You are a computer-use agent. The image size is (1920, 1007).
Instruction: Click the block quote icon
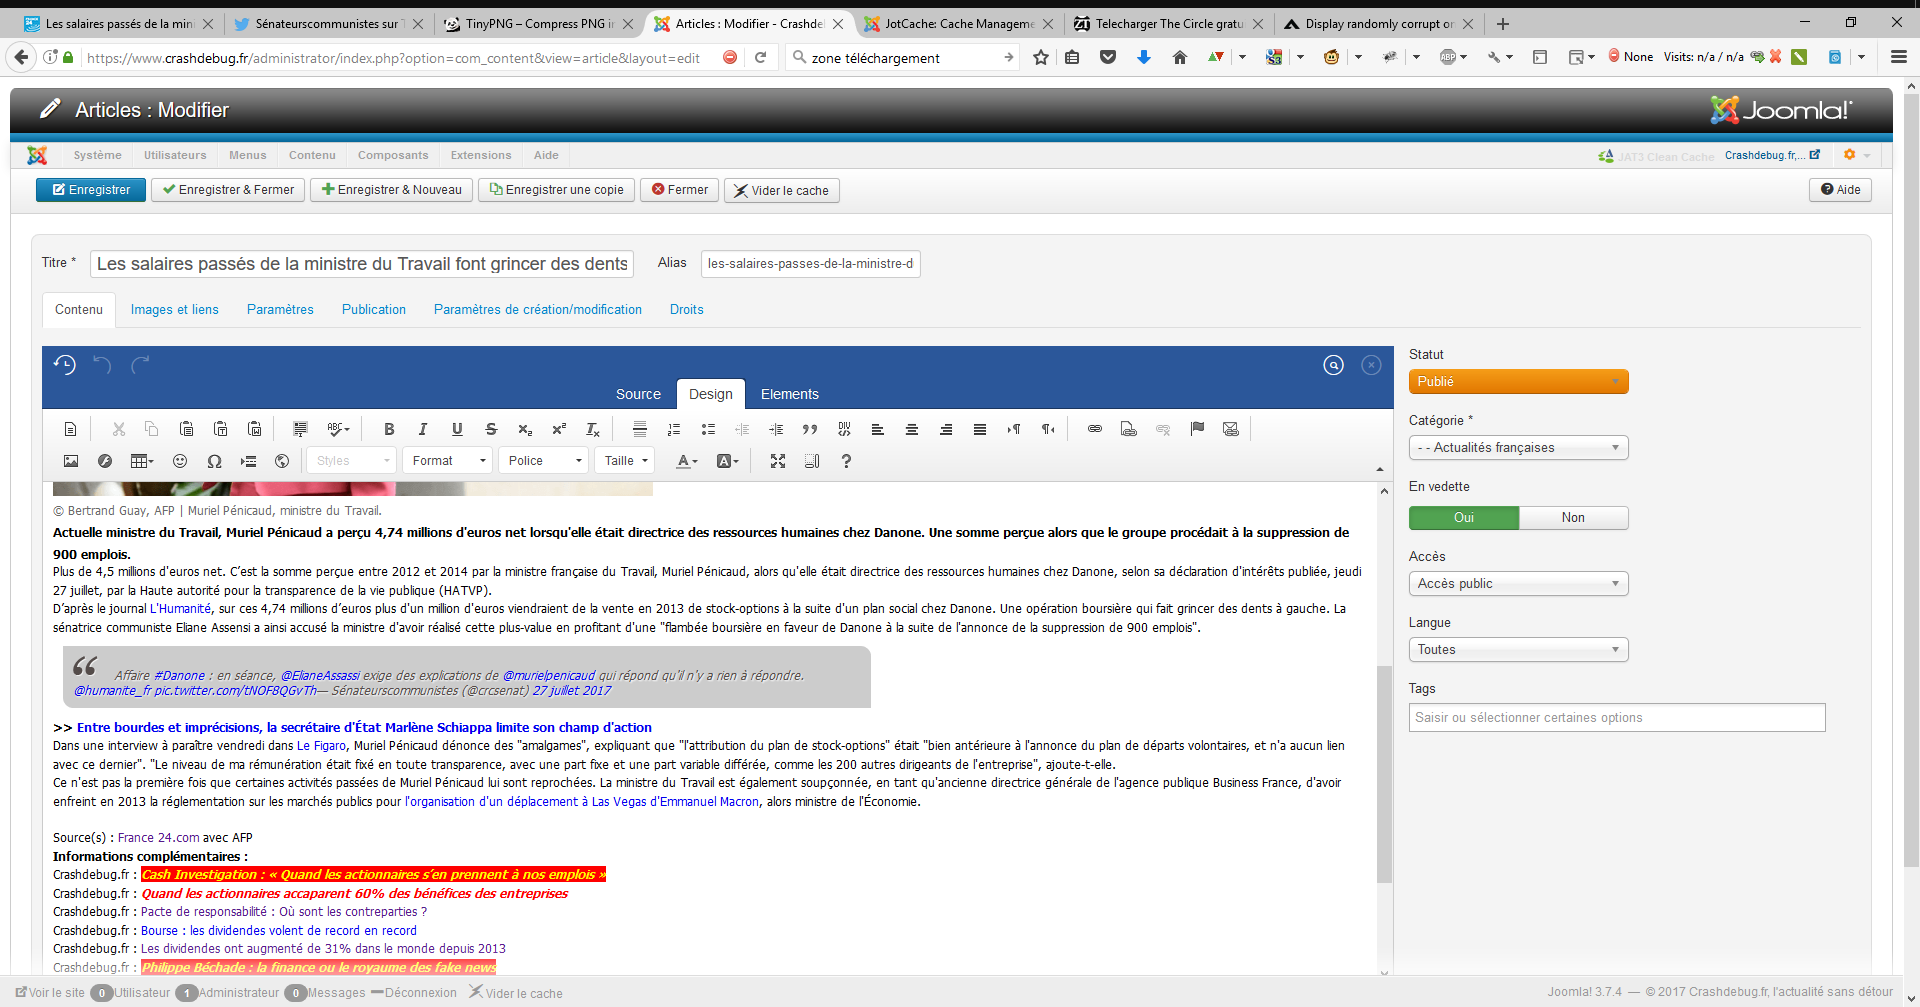pyautogui.click(x=810, y=429)
